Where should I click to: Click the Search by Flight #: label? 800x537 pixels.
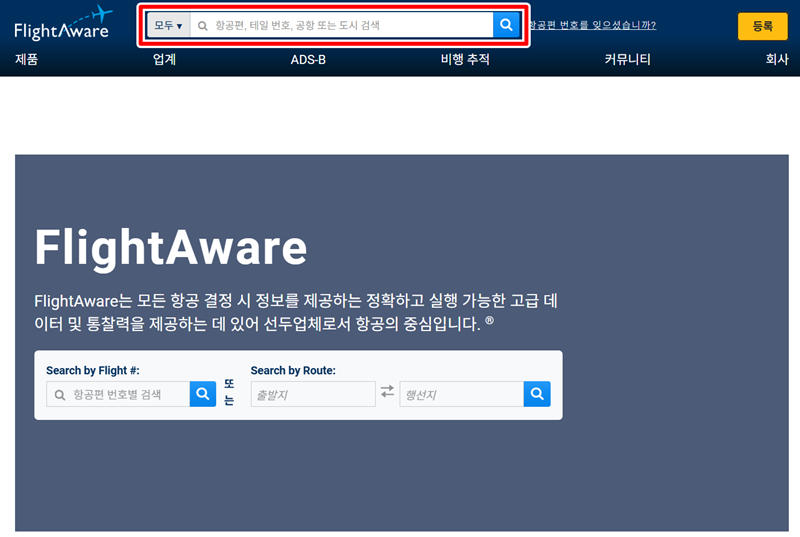(x=93, y=370)
